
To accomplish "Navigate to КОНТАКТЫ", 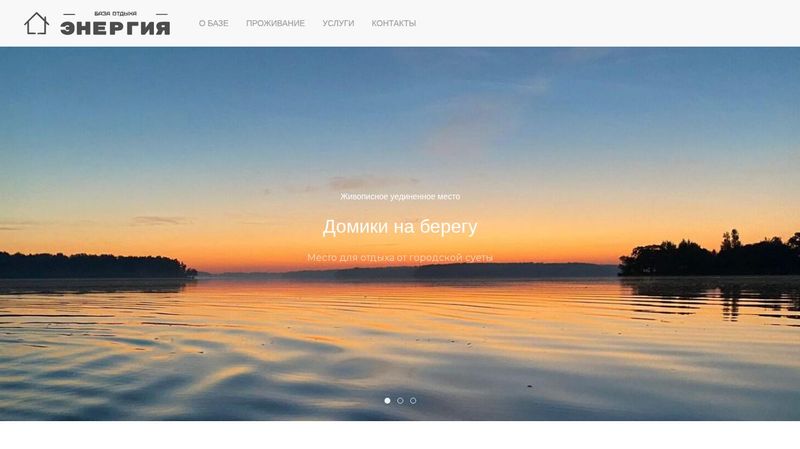I will (x=393, y=23).
